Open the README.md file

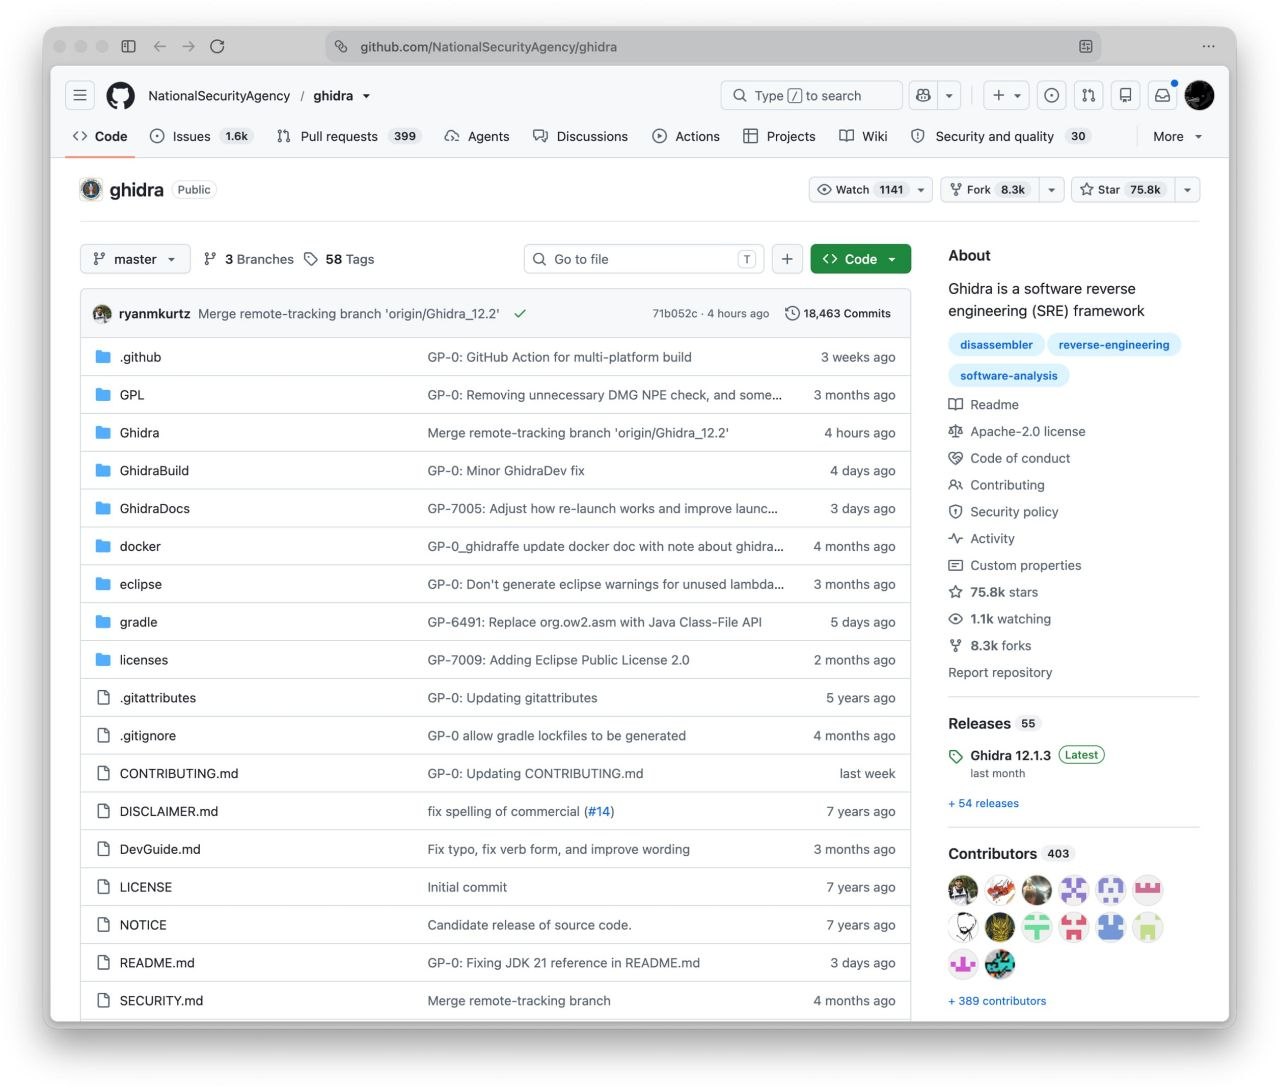[x=157, y=963]
